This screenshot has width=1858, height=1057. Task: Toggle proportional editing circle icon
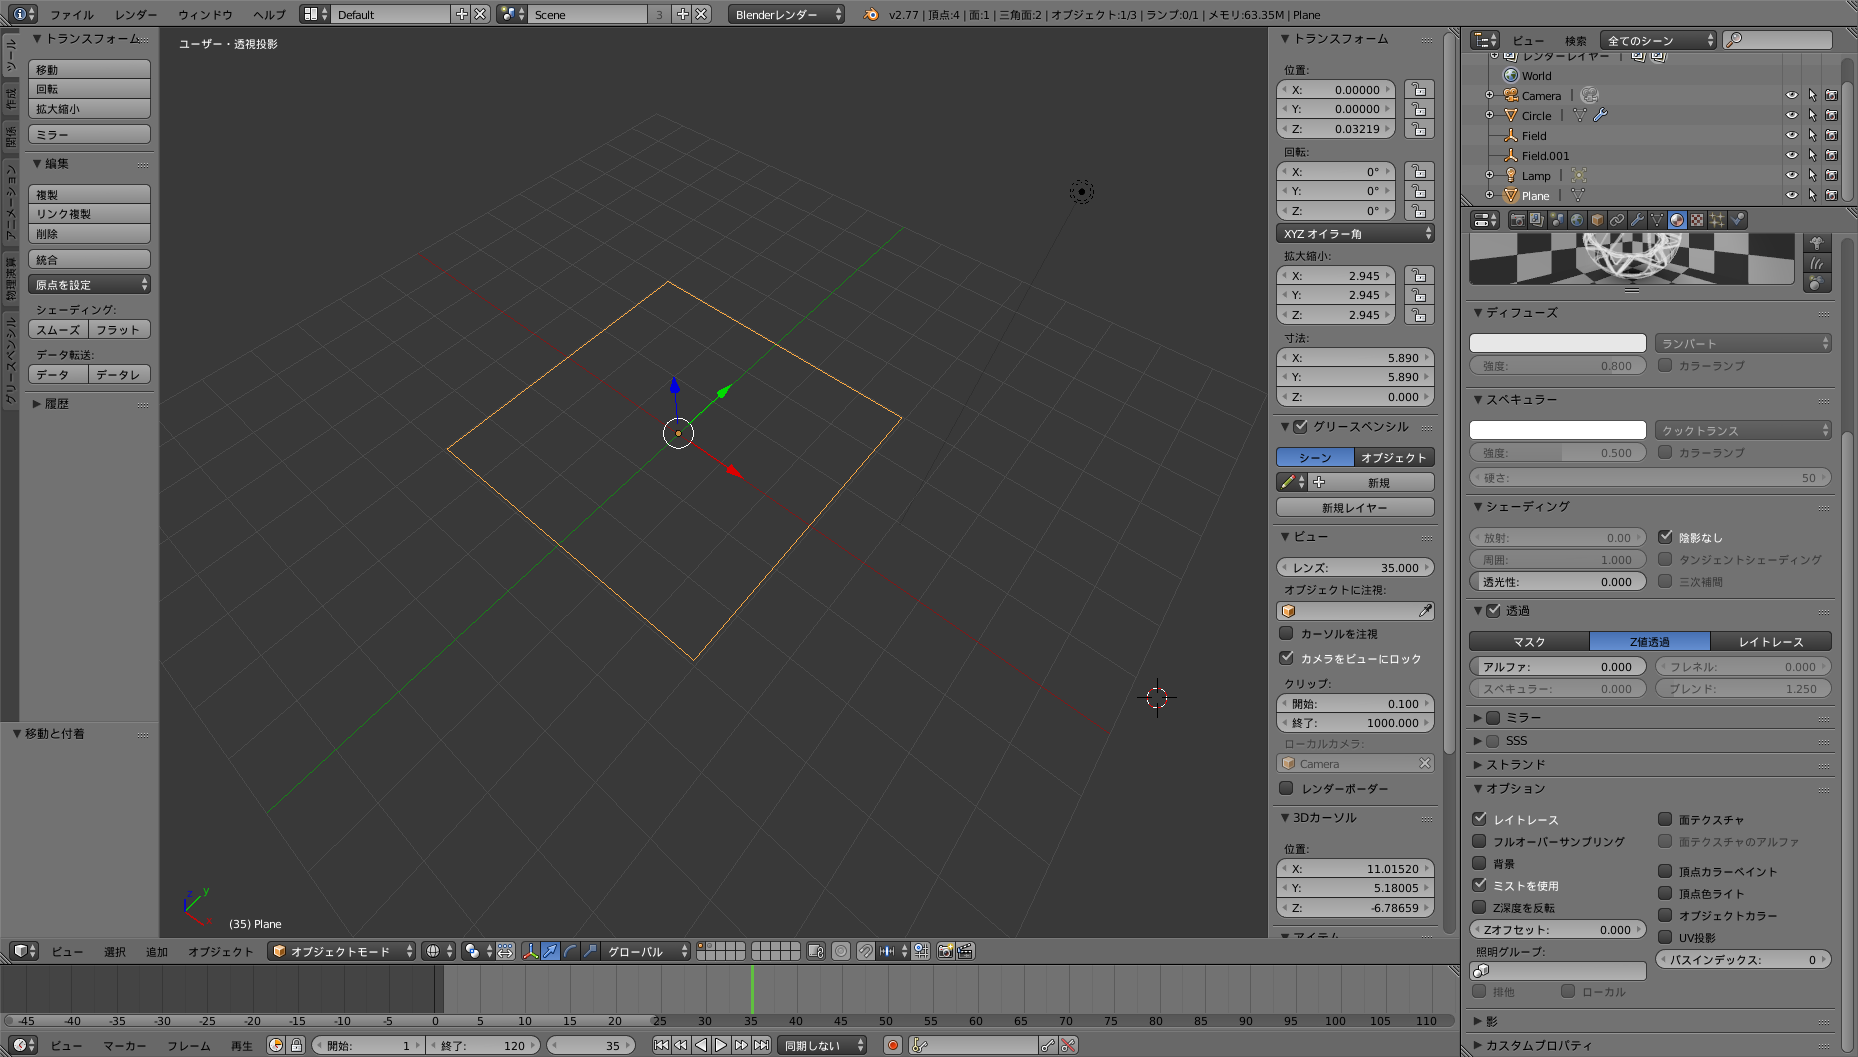tap(841, 951)
